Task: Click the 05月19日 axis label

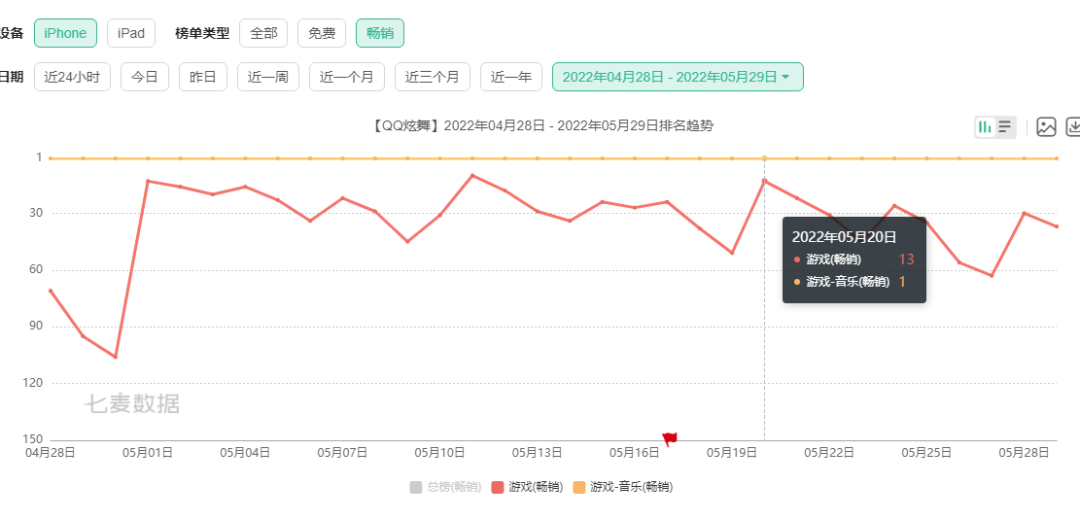Action: [731, 453]
